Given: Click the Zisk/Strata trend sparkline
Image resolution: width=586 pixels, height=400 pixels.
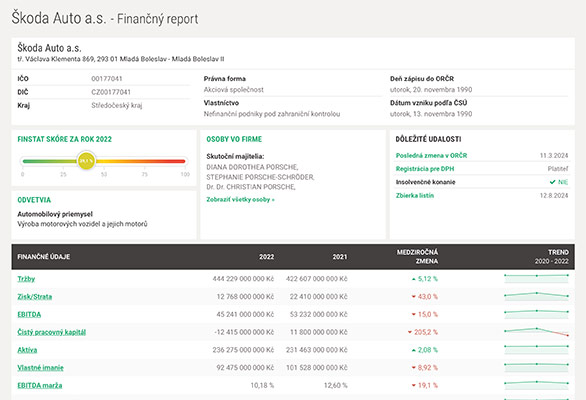Looking at the screenshot, I should 536,296.
